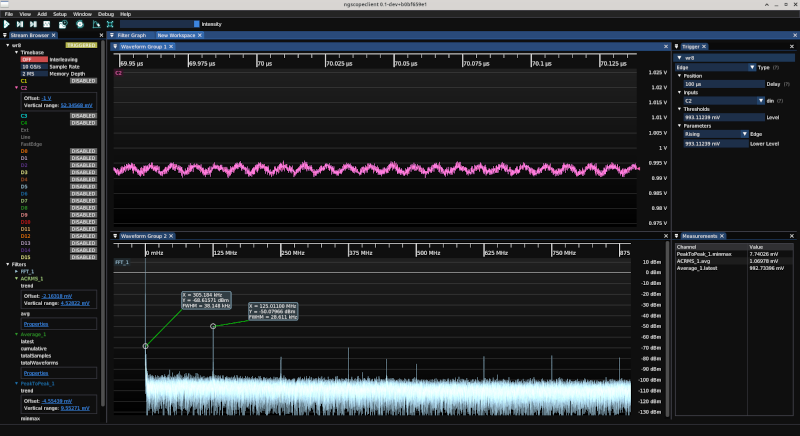Open the Trigger panel dock menu icon
Screen dimensions: 800x436
tap(677, 46)
